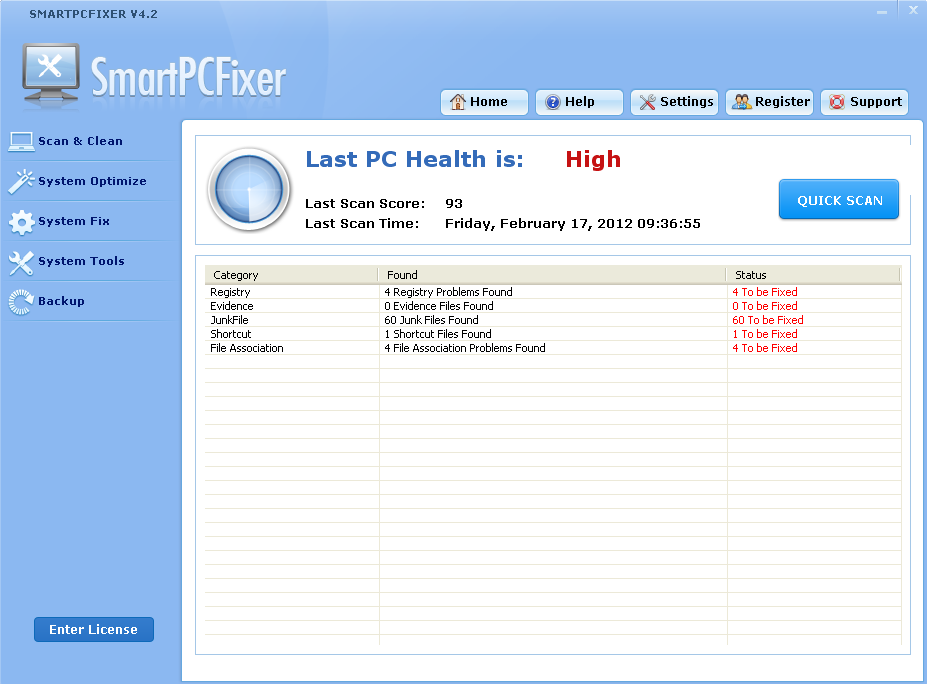The width and height of the screenshot is (927, 684).
Task: Open the Register dialog
Action: [x=770, y=102]
